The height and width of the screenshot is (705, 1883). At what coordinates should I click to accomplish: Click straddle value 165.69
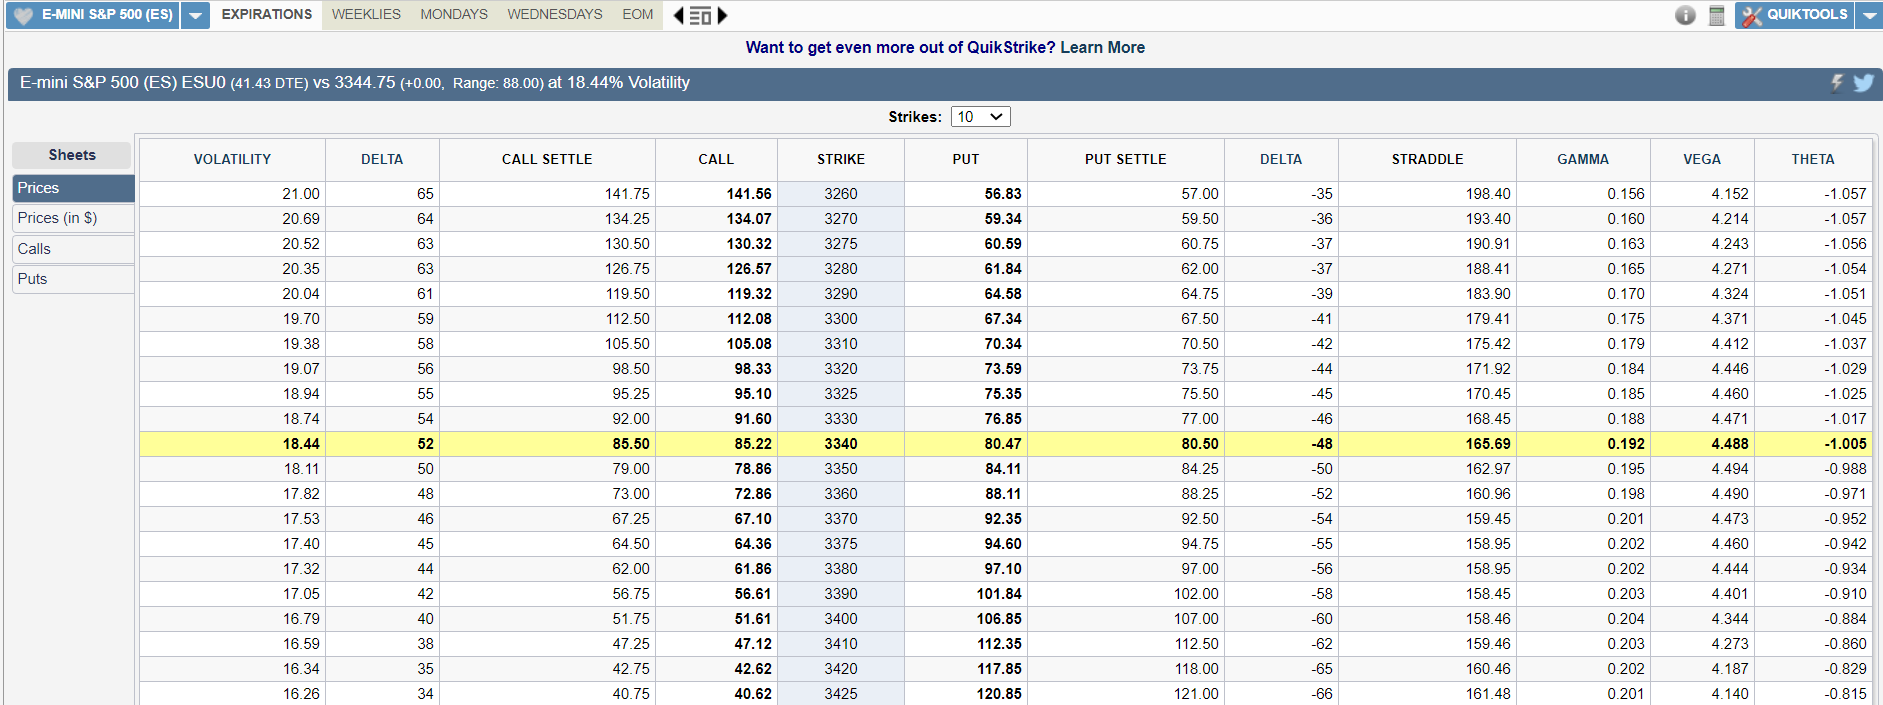[1488, 444]
